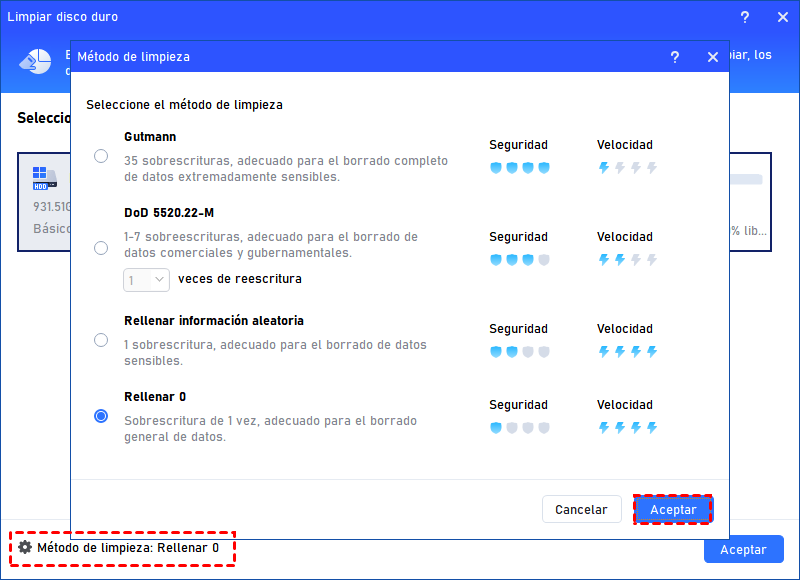800x580 pixels.
Task: Click the disk wipe icon in blue header
Action: [34, 61]
